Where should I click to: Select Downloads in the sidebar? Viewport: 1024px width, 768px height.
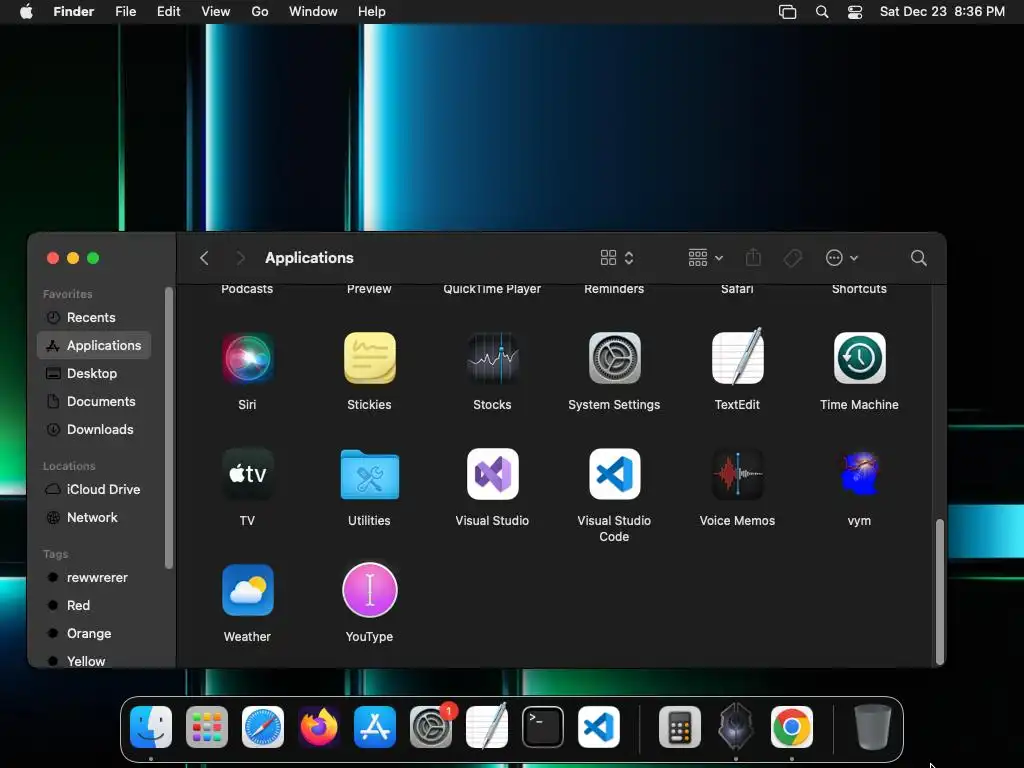94,430
